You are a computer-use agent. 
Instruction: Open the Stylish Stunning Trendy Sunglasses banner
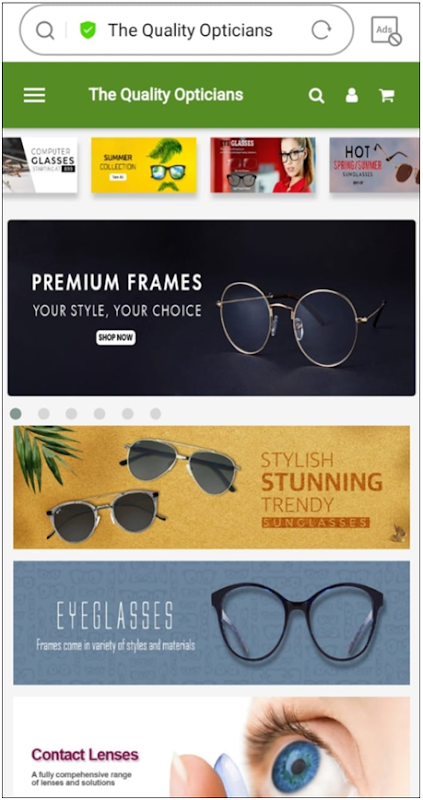(x=211, y=487)
